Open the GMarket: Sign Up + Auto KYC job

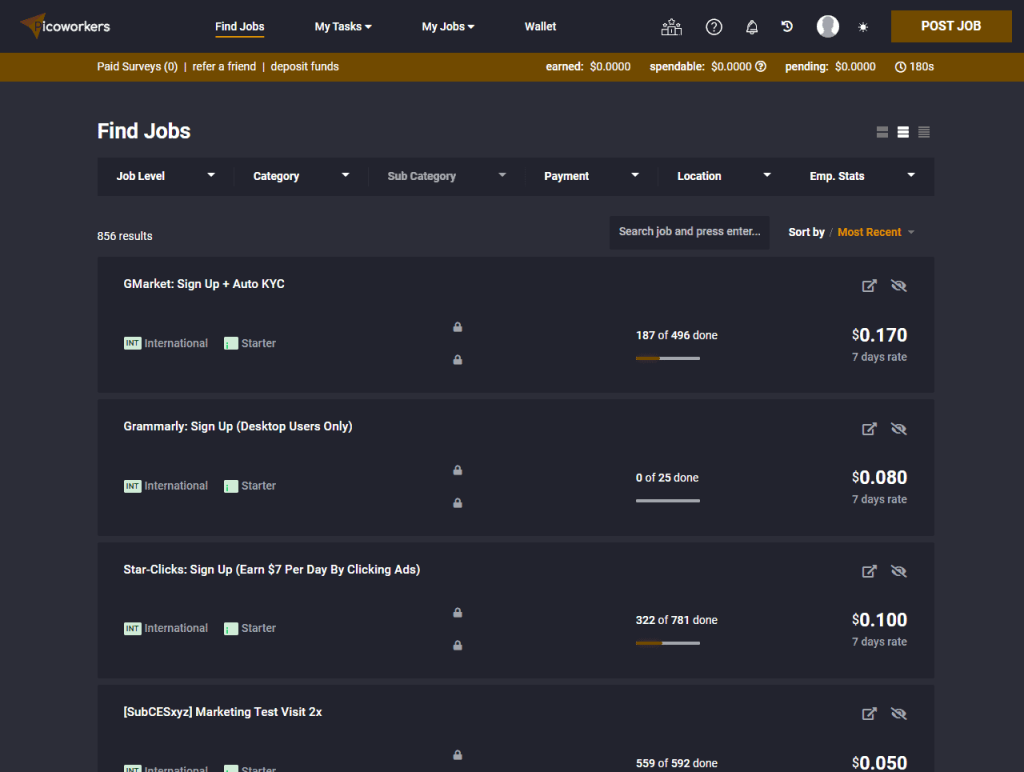coord(204,284)
